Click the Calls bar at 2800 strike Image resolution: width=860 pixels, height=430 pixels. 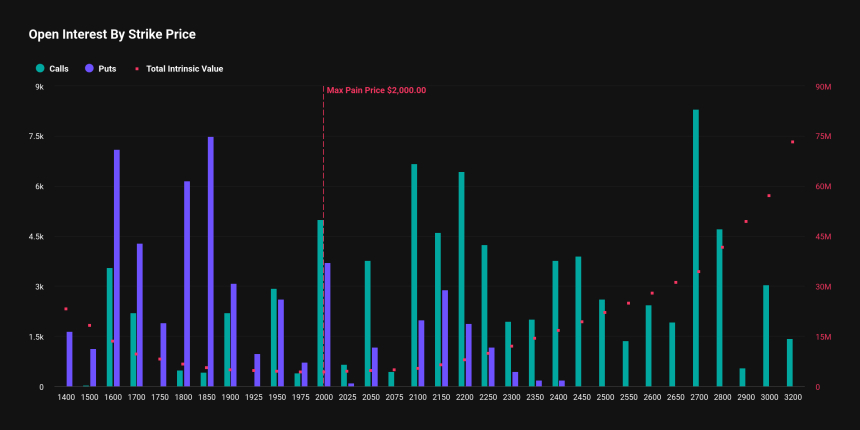click(719, 308)
